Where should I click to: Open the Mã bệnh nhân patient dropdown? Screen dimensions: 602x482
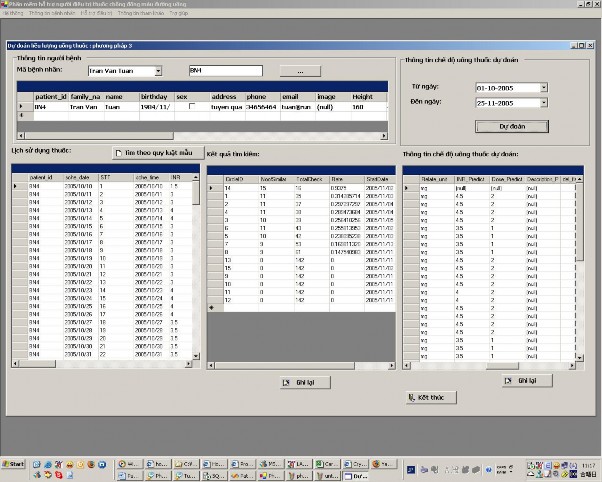158,71
